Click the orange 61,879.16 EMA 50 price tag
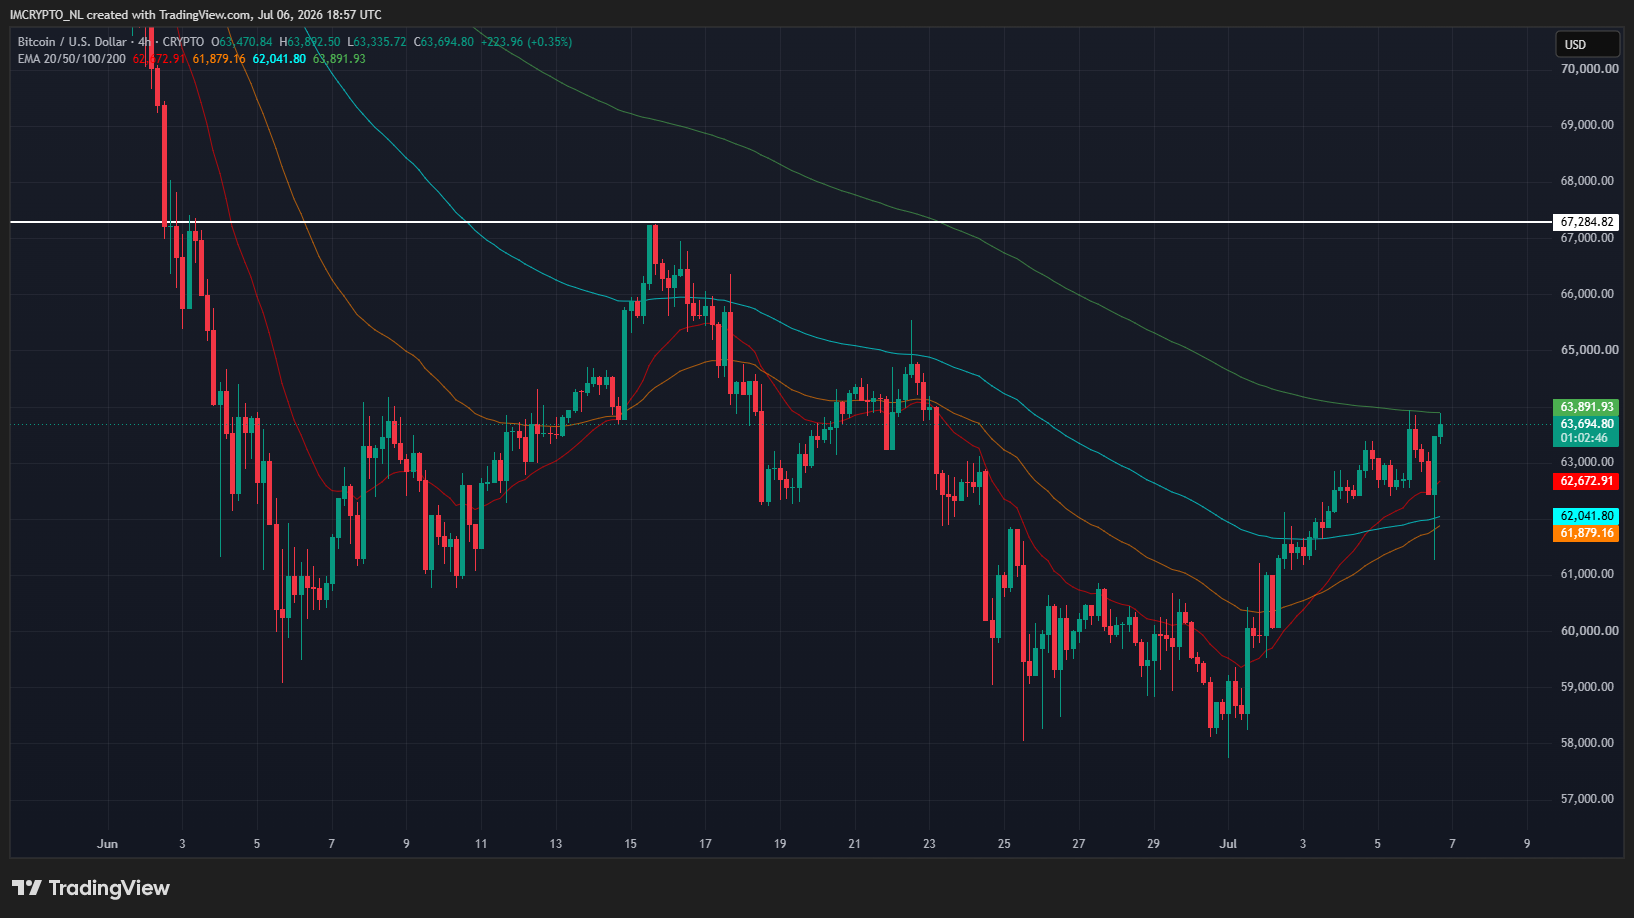Screen dimensions: 1634x918 [1587, 533]
